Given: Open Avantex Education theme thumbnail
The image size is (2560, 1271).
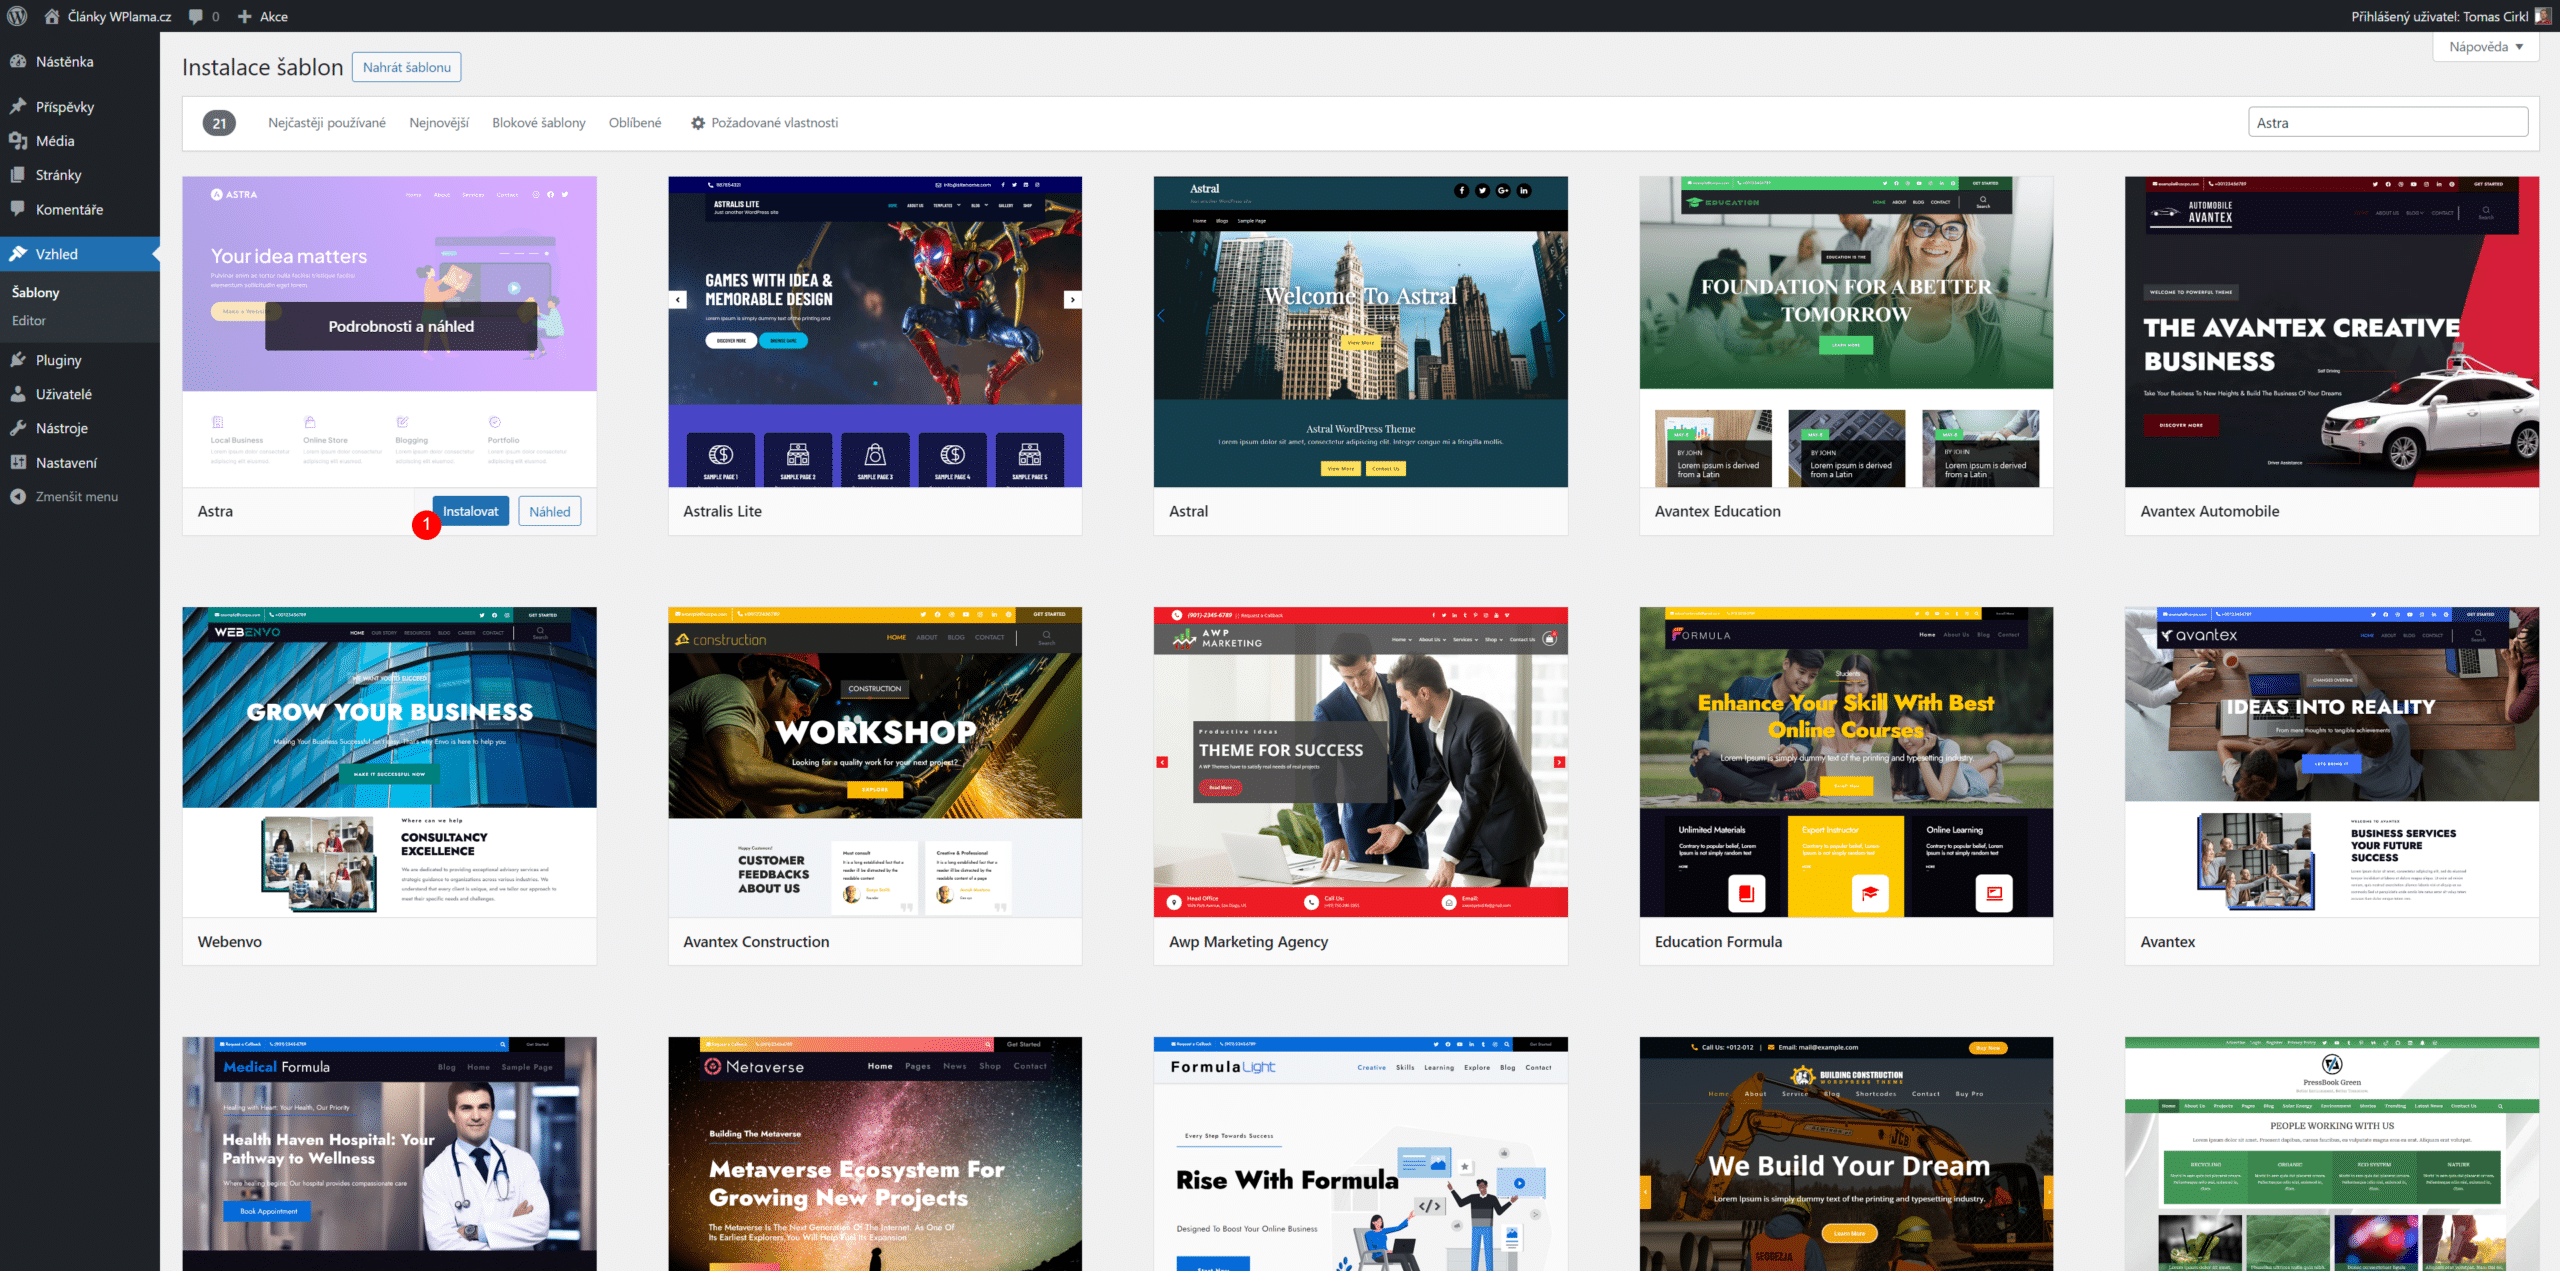Looking at the screenshot, I should pyautogui.click(x=1846, y=332).
